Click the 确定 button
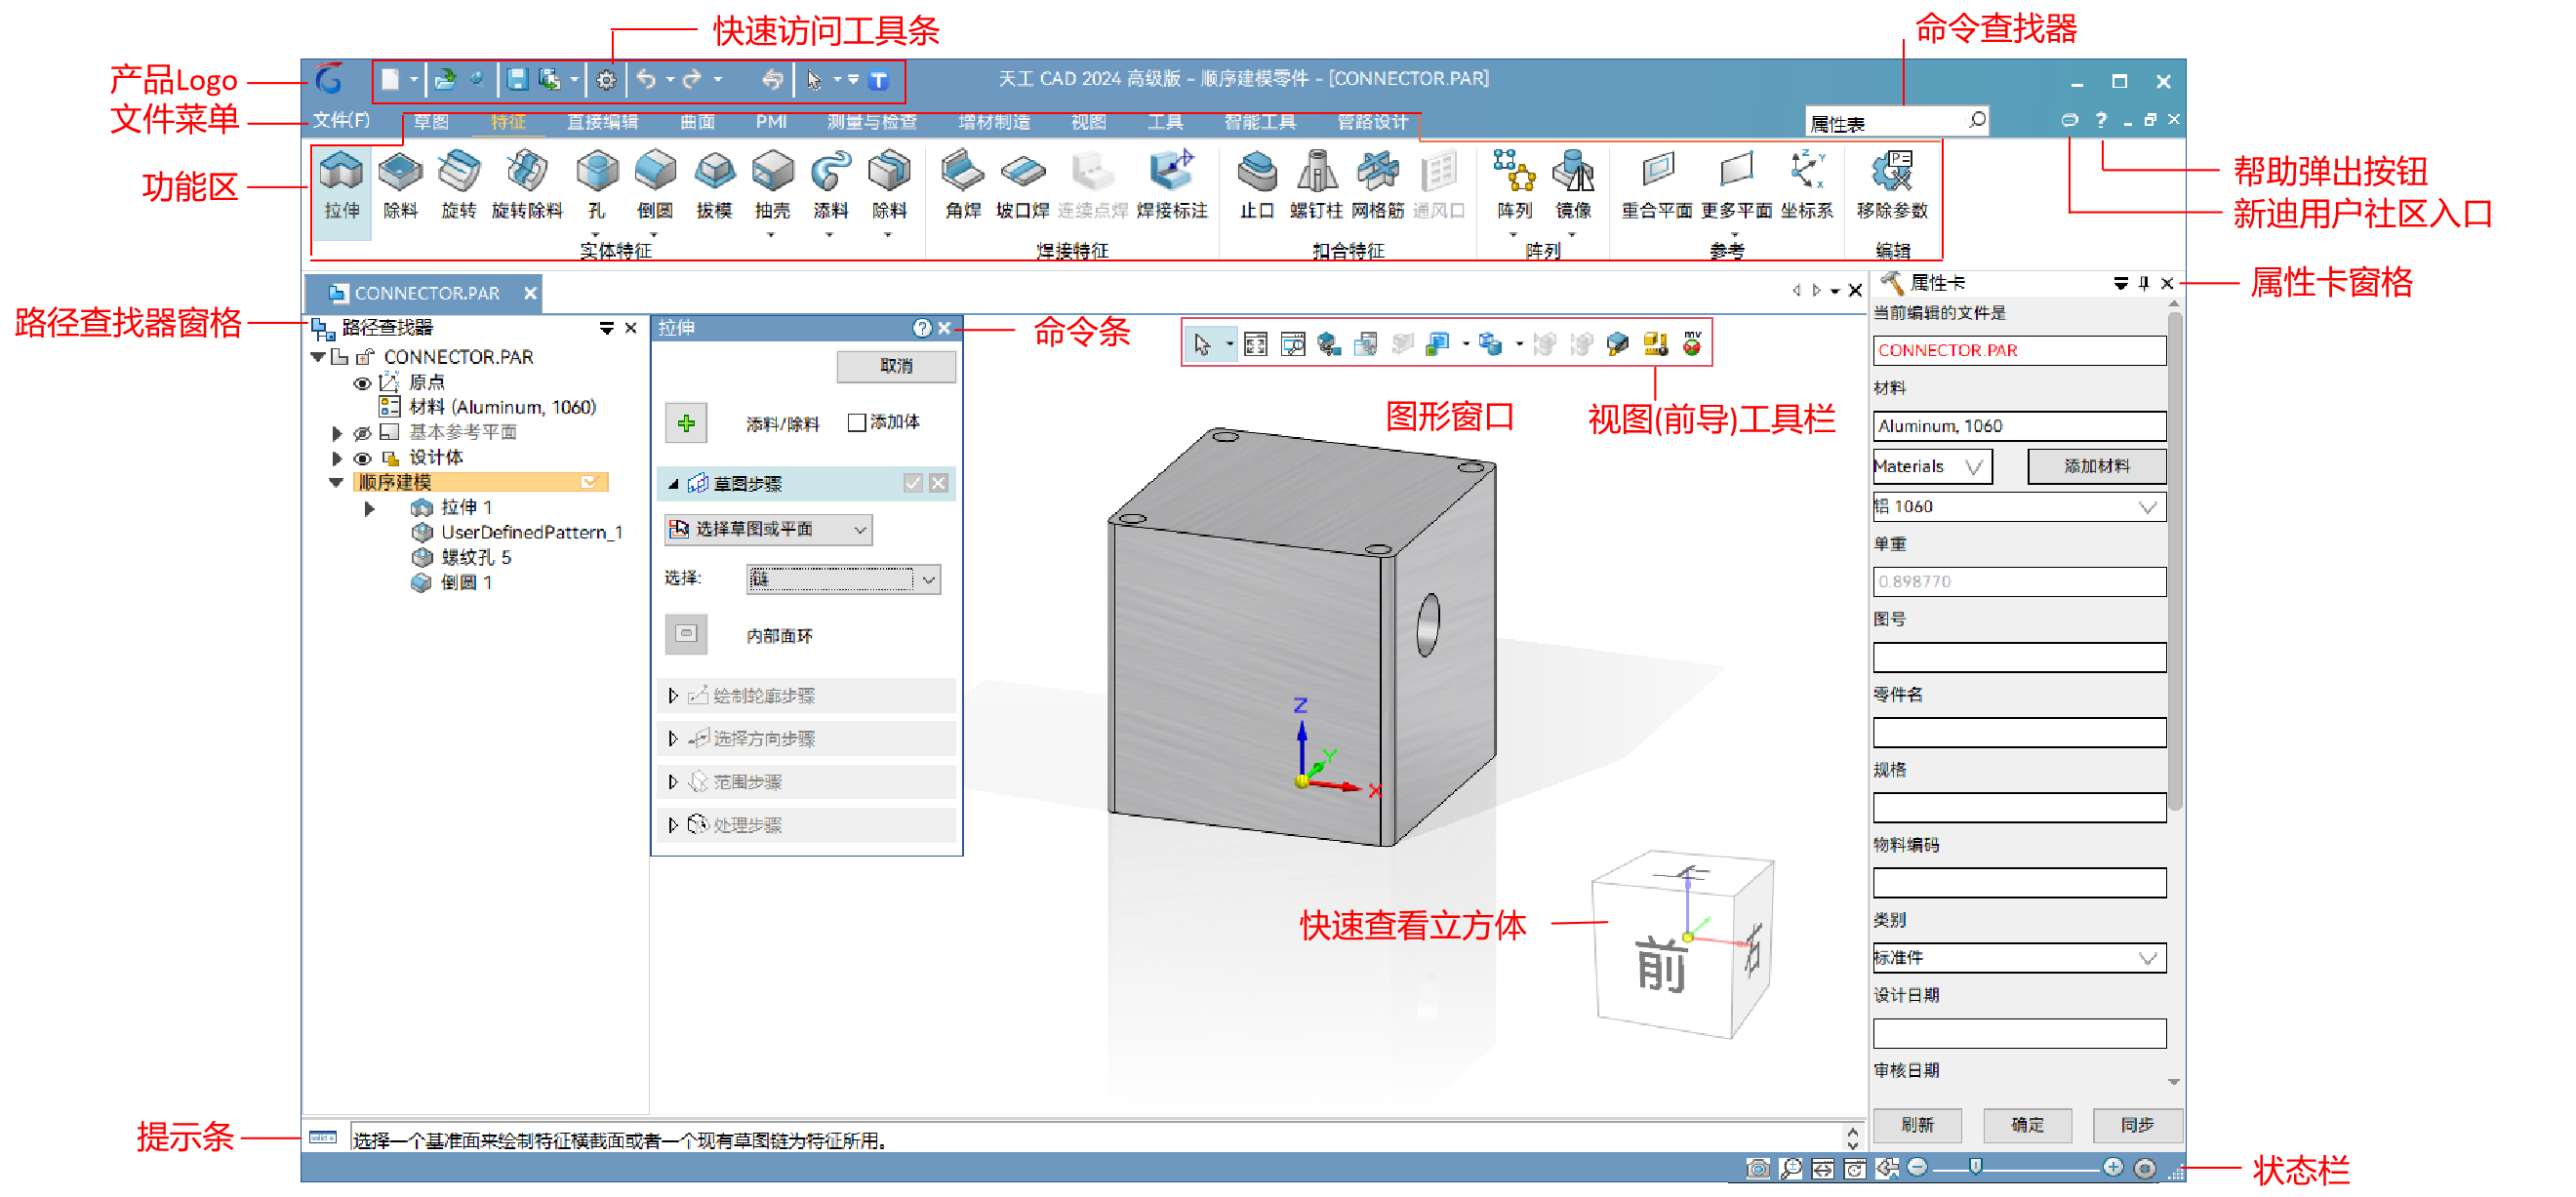Image resolution: width=2576 pixels, height=1197 pixels. pos(2027,1124)
